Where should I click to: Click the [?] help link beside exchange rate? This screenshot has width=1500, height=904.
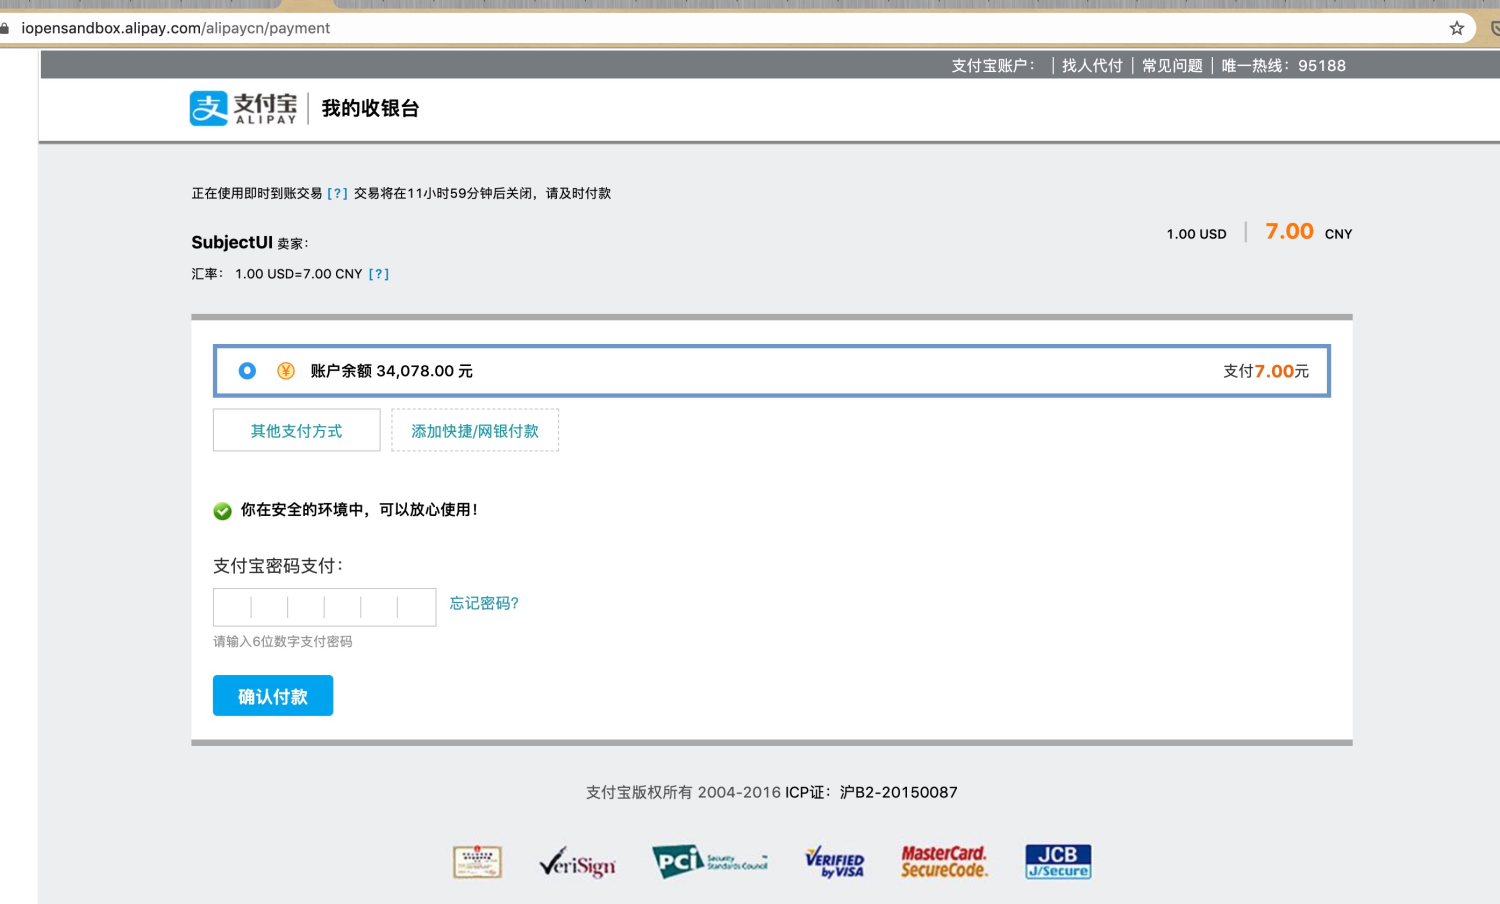[379, 274]
